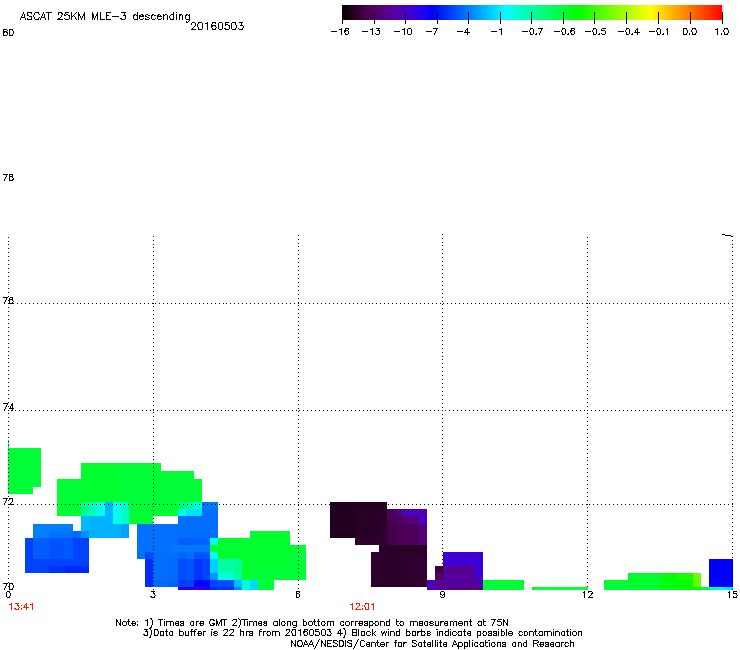Click the -0.7 color scale label
740x650 pixels.
[532, 32]
